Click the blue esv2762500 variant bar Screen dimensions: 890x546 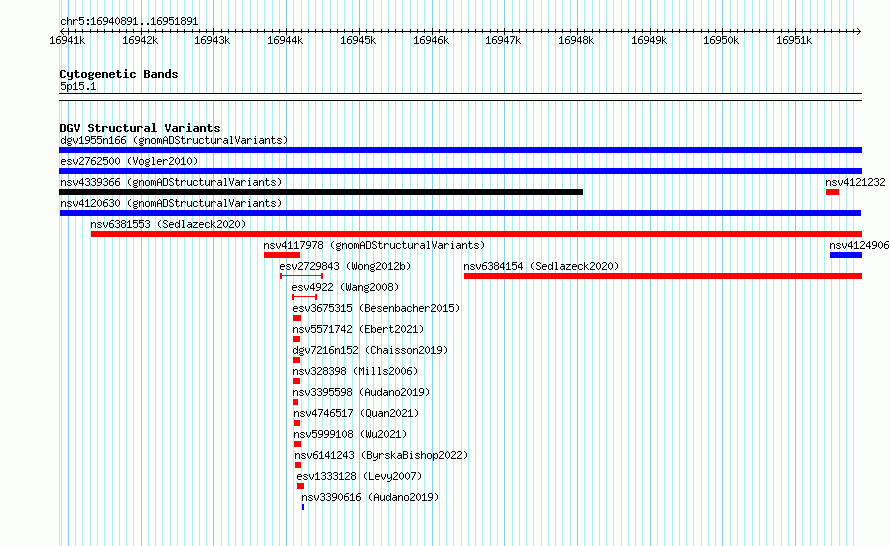tap(460, 171)
